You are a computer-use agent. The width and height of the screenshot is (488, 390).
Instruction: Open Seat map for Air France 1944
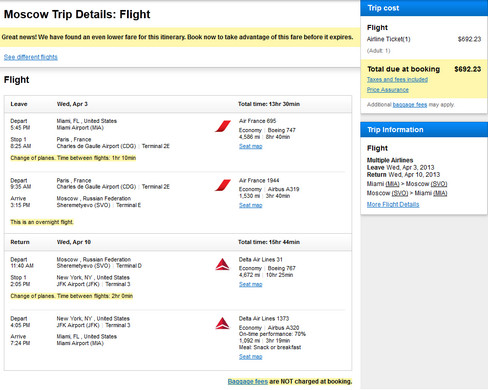(x=251, y=205)
